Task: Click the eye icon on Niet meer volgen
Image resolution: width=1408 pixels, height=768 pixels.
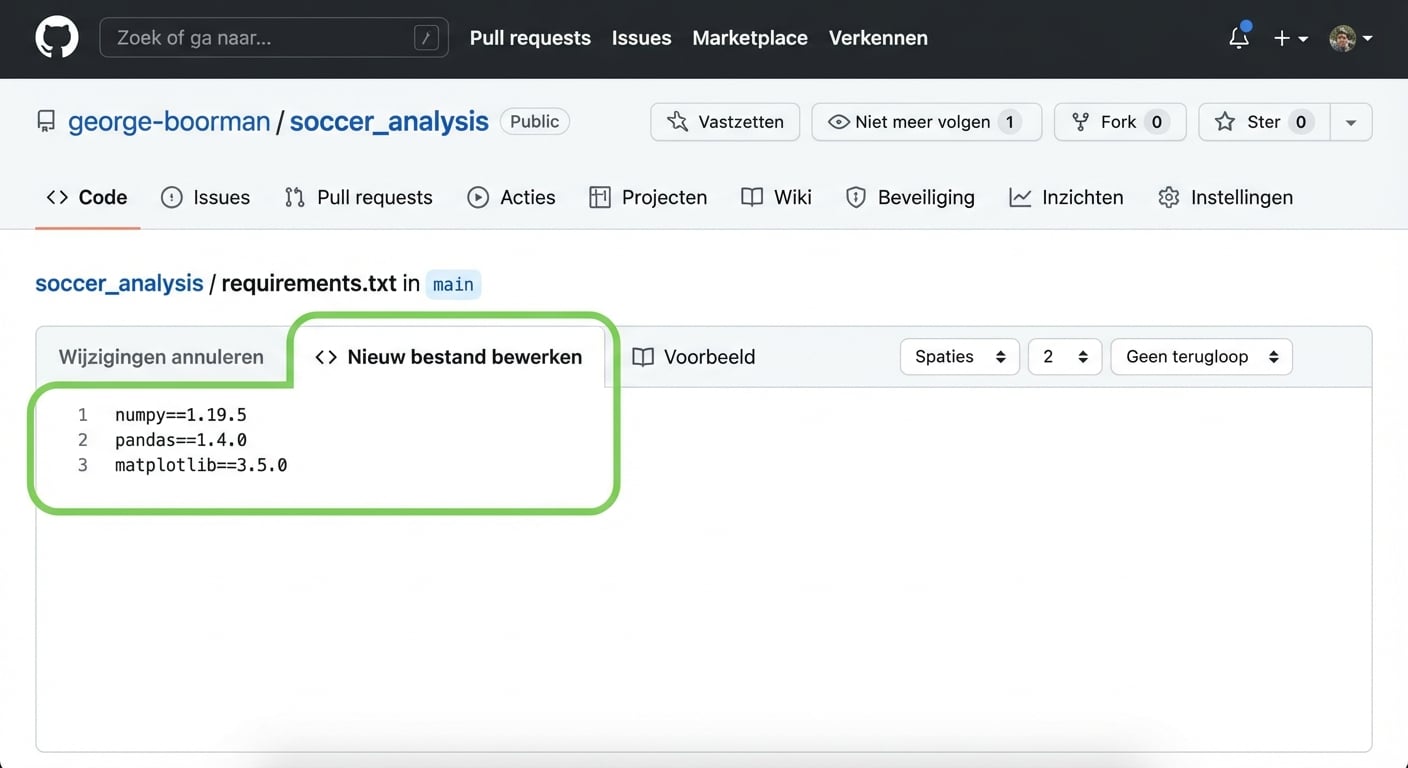Action: 838,121
